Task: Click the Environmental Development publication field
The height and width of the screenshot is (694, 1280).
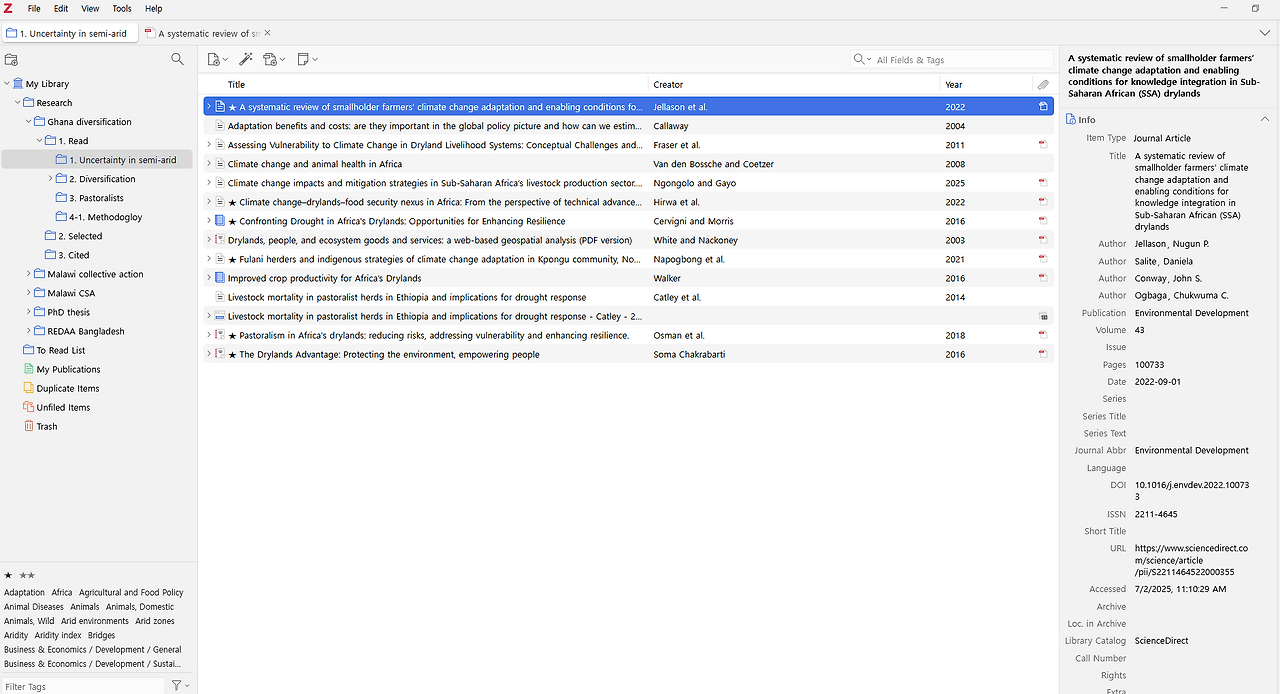Action: (1191, 313)
